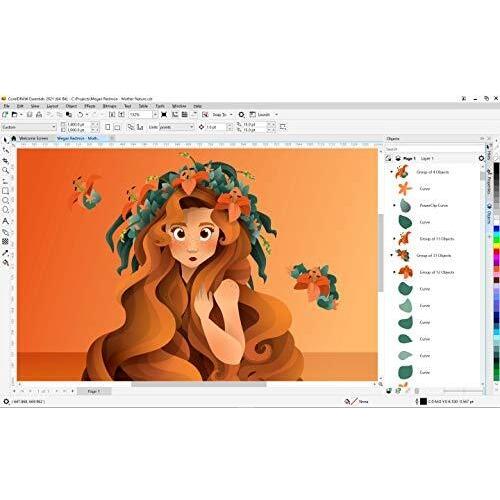500x500 pixels.
Task: Switch to the Welcome Screen tab
Action: 33,138
